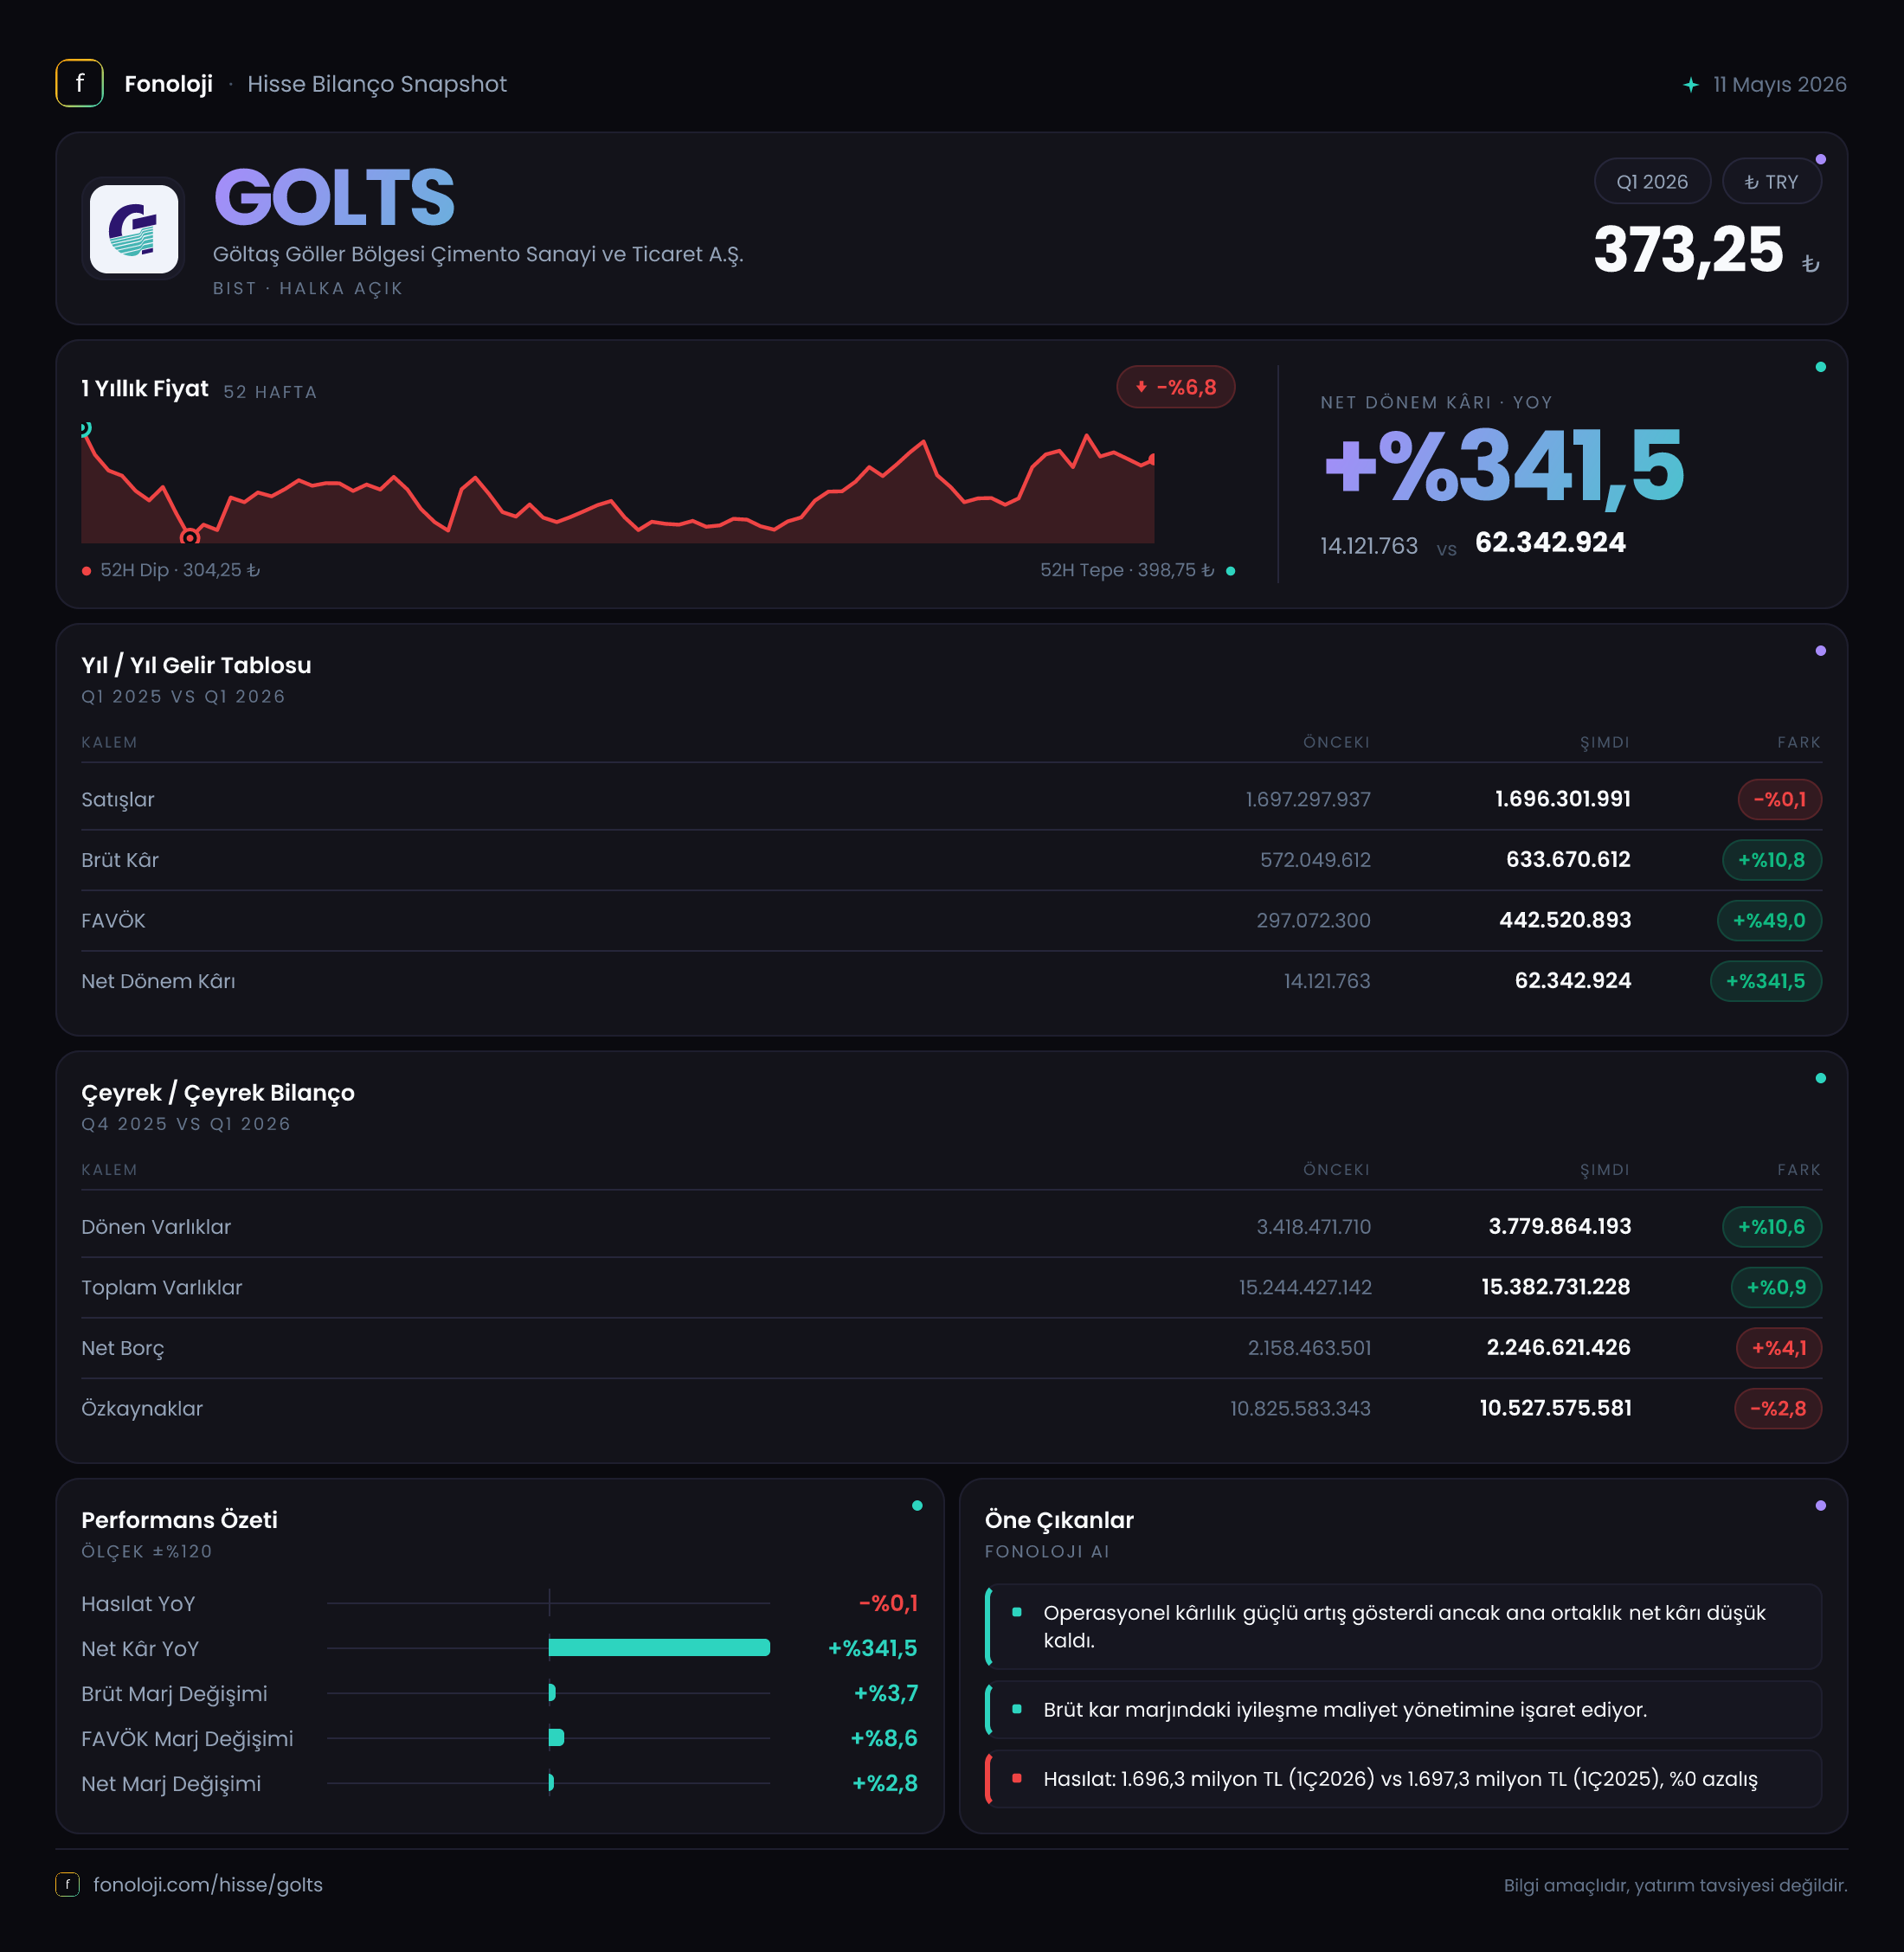Image resolution: width=1904 pixels, height=1952 pixels.
Task: Click the Özkaynaklar -%2,8 badge
Action: click(x=1778, y=1408)
